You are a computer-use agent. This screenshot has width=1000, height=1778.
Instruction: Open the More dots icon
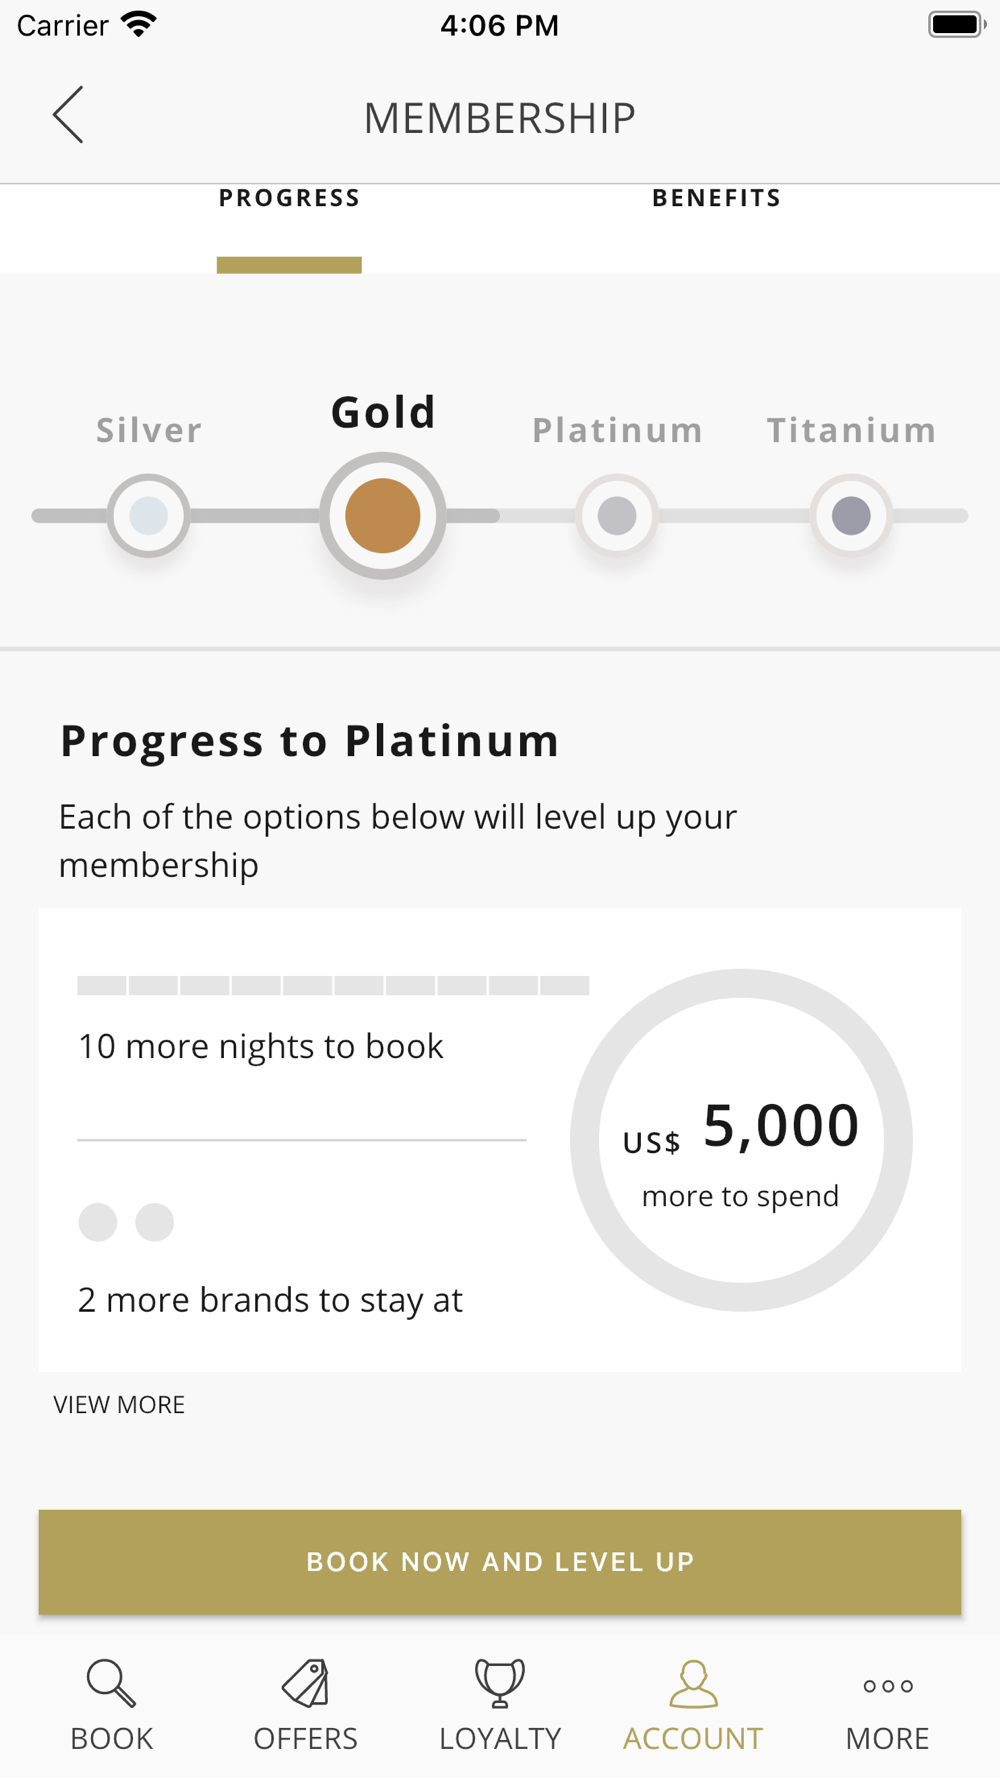click(x=887, y=1686)
